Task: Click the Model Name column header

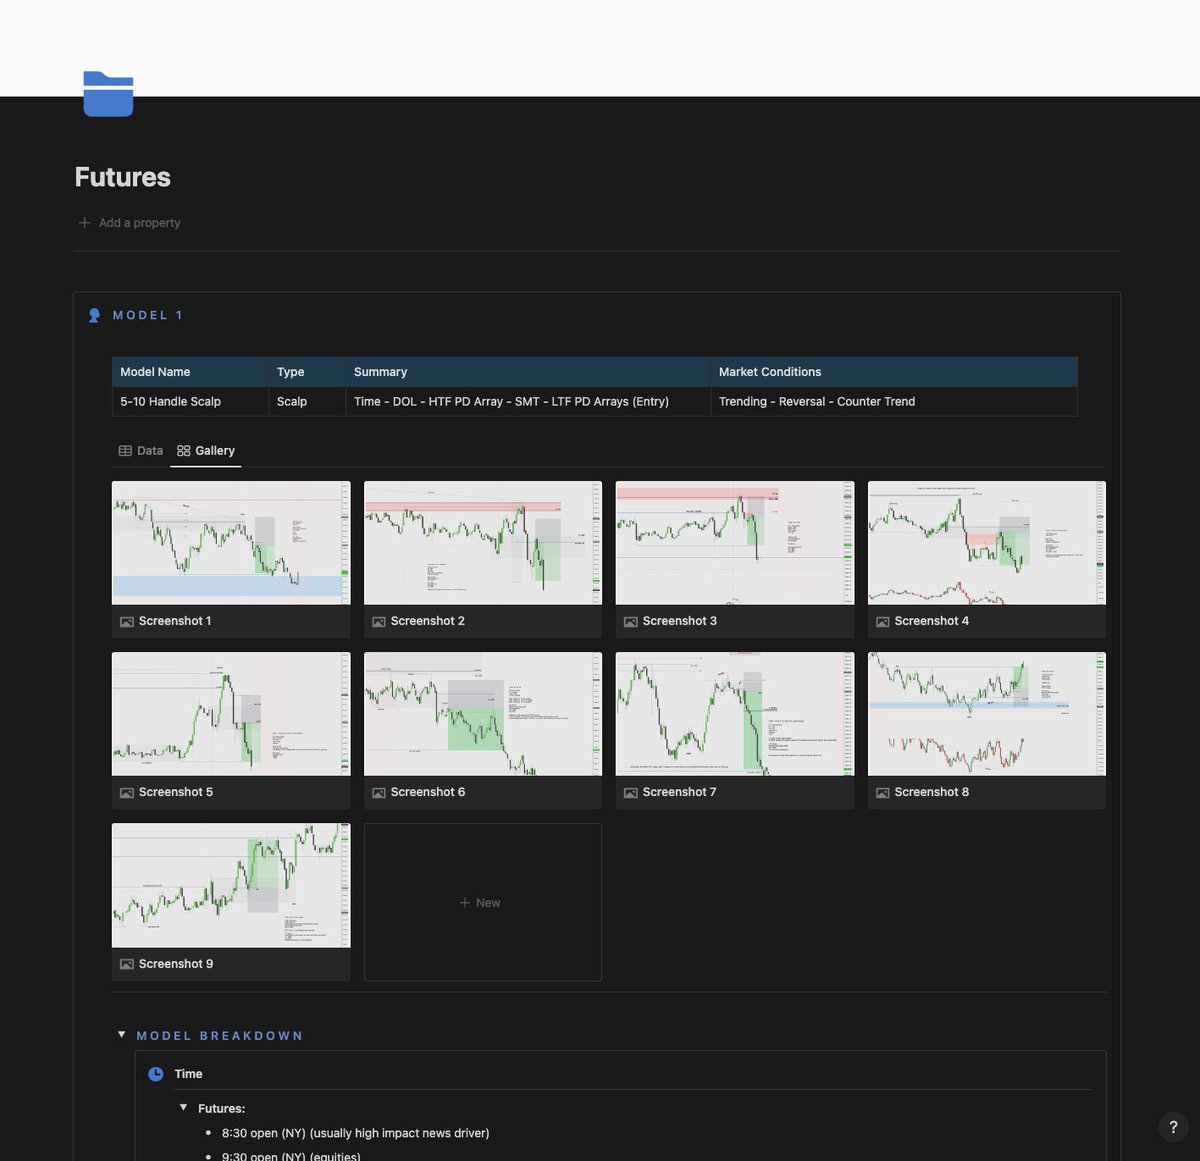Action: point(190,372)
